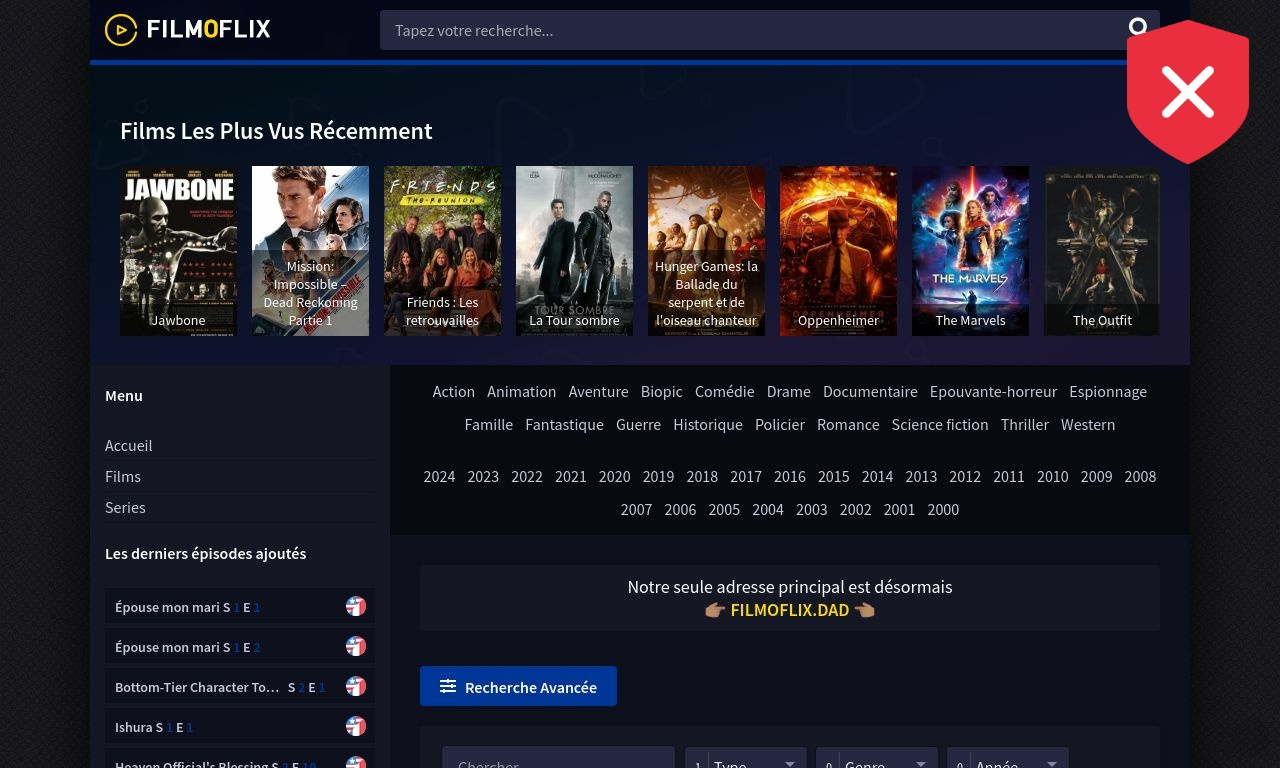Screen dimensions: 1280x768
Task: Open La Tour sombre poster
Action: coord(574,251)
